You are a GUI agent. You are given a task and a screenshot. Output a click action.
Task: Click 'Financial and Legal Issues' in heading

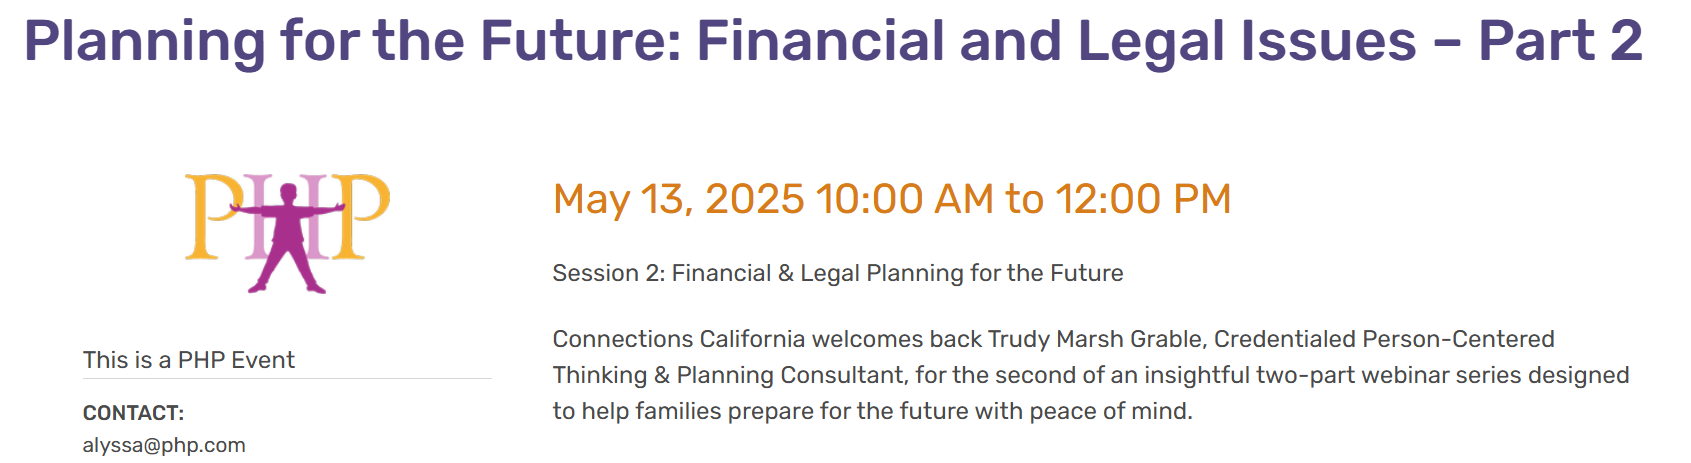(1056, 41)
